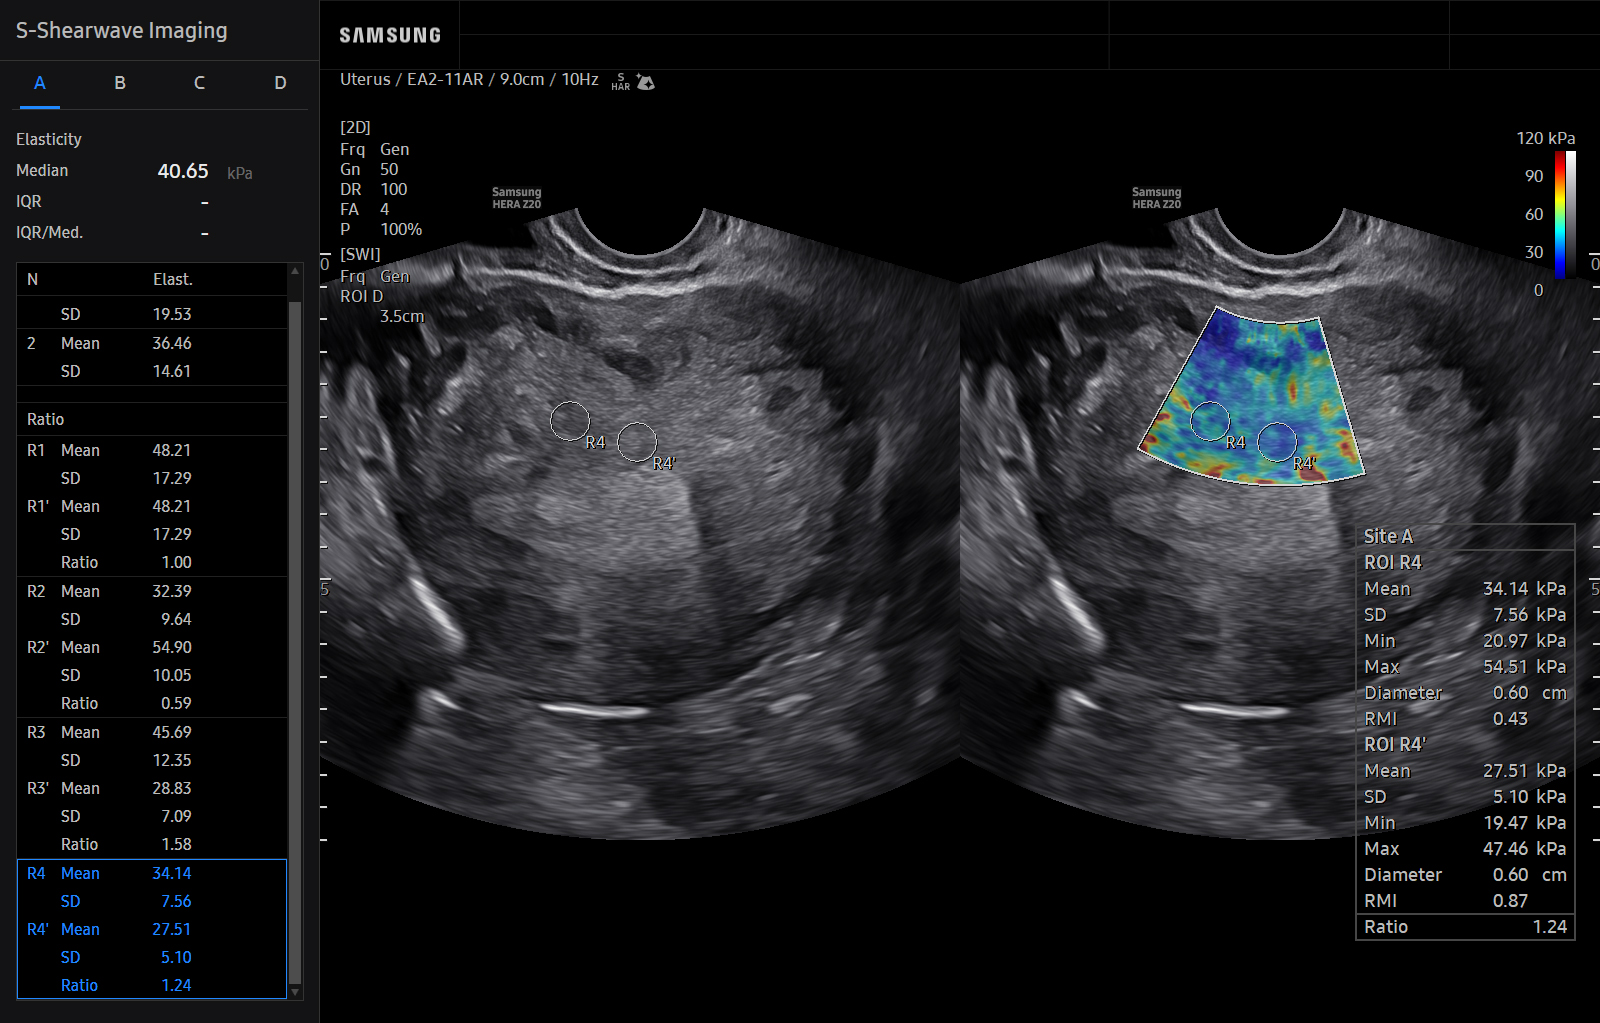
Task: Click ROI R4 heading in overlay
Action: point(1392,562)
